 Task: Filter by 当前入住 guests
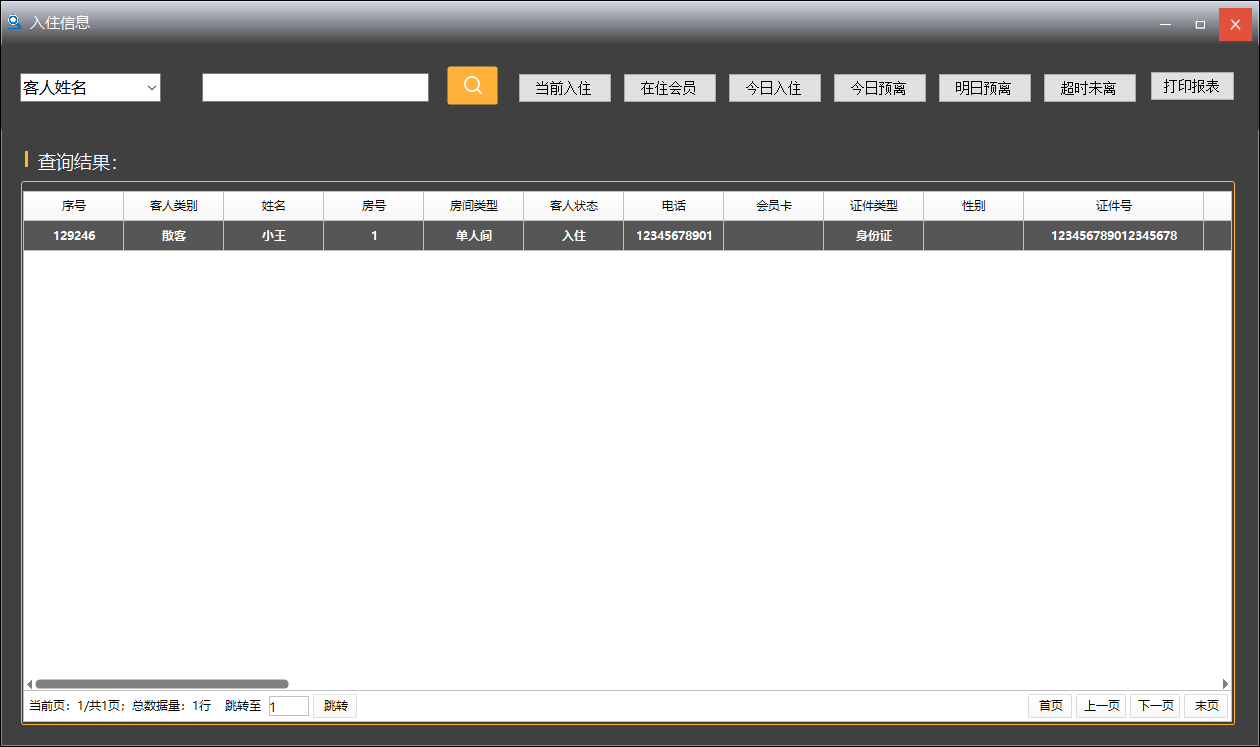click(x=564, y=88)
